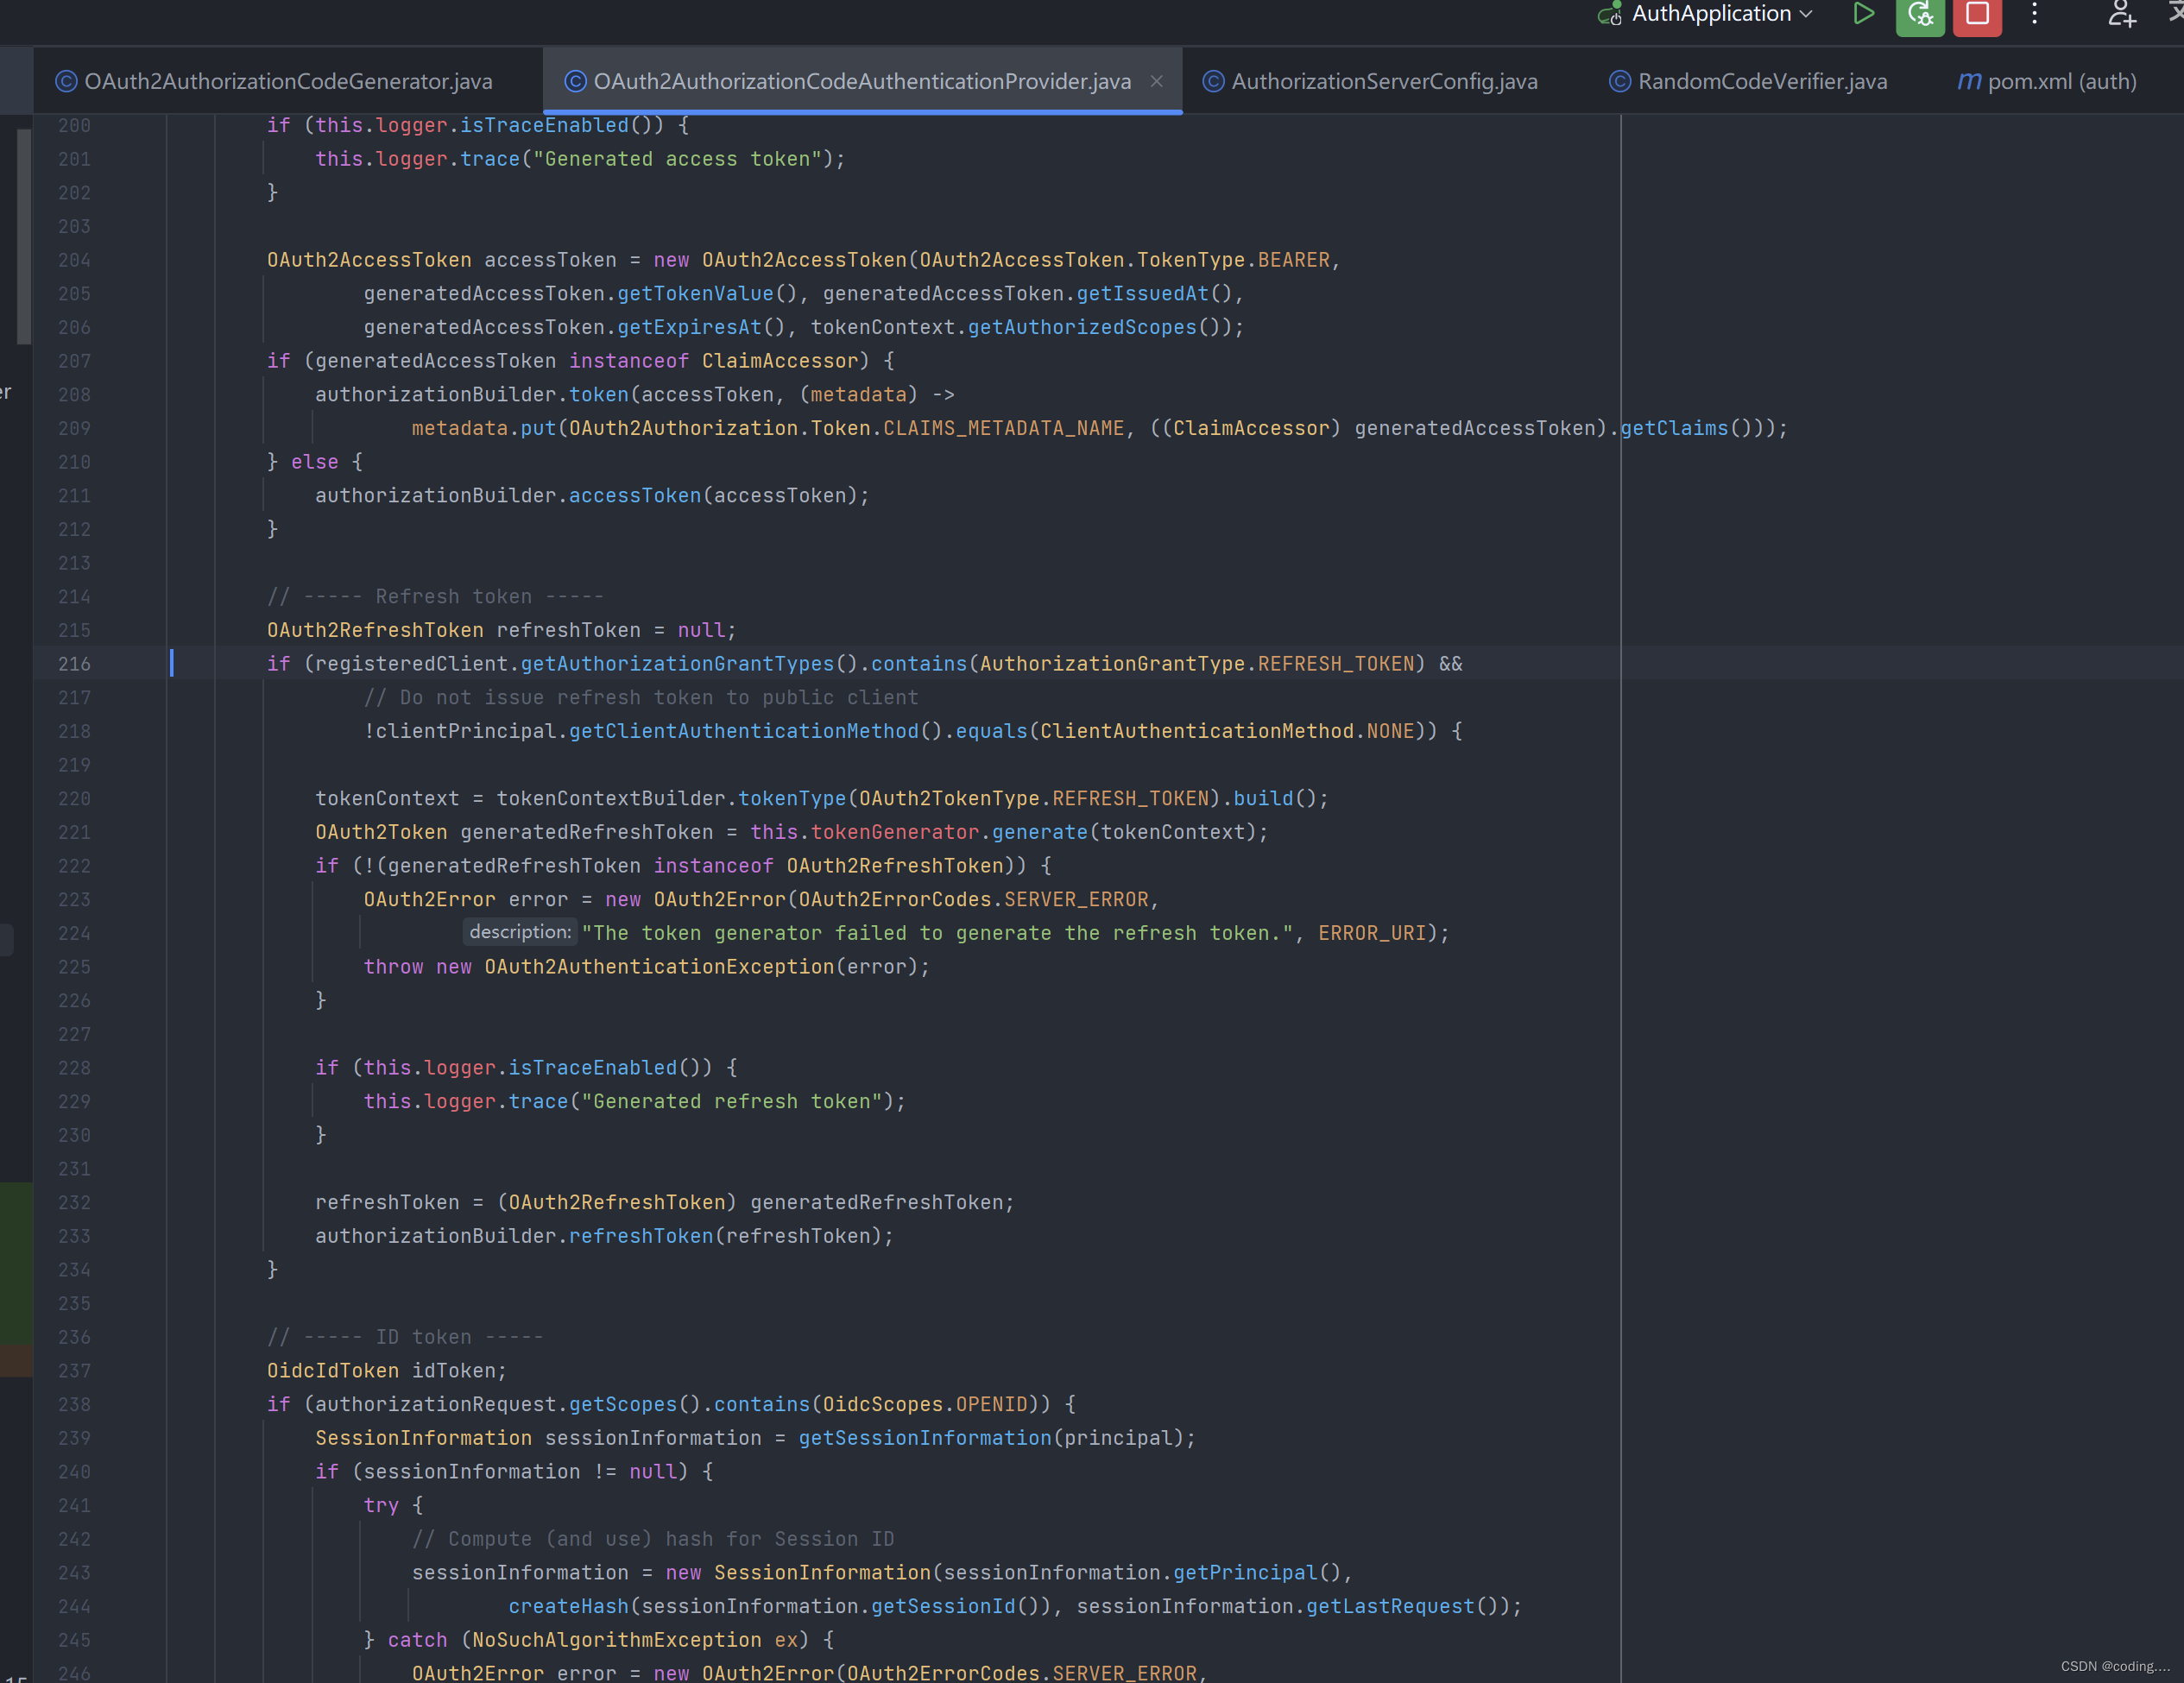Click getAuthorizationGrantTypes method call on line 216
The height and width of the screenshot is (1683, 2184).
(677, 664)
